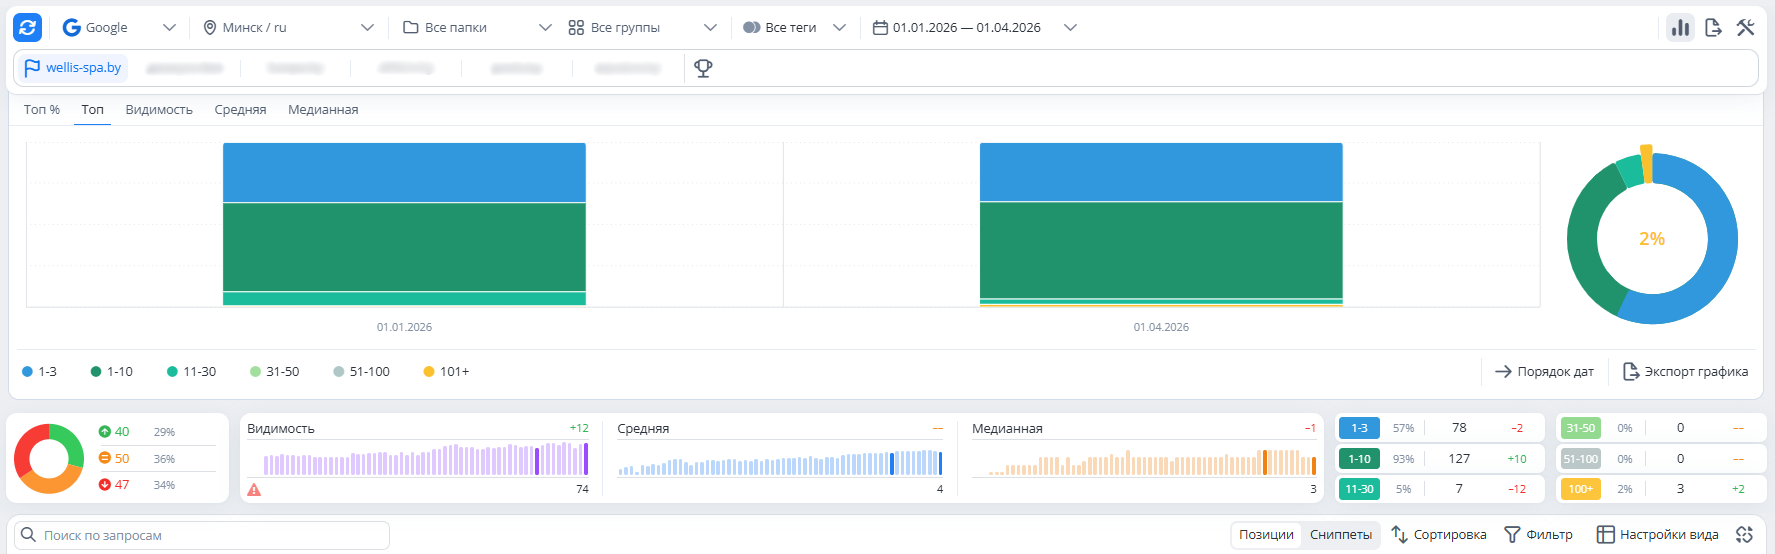Switch to Позиции view

tap(1267, 535)
